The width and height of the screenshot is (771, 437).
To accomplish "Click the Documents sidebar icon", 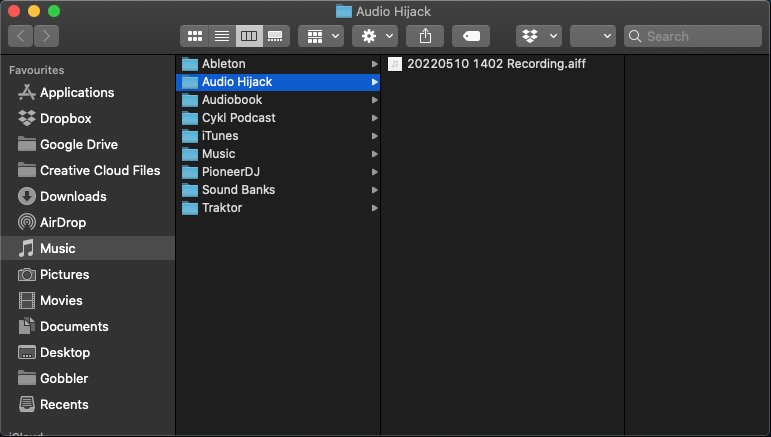I will click(27, 326).
